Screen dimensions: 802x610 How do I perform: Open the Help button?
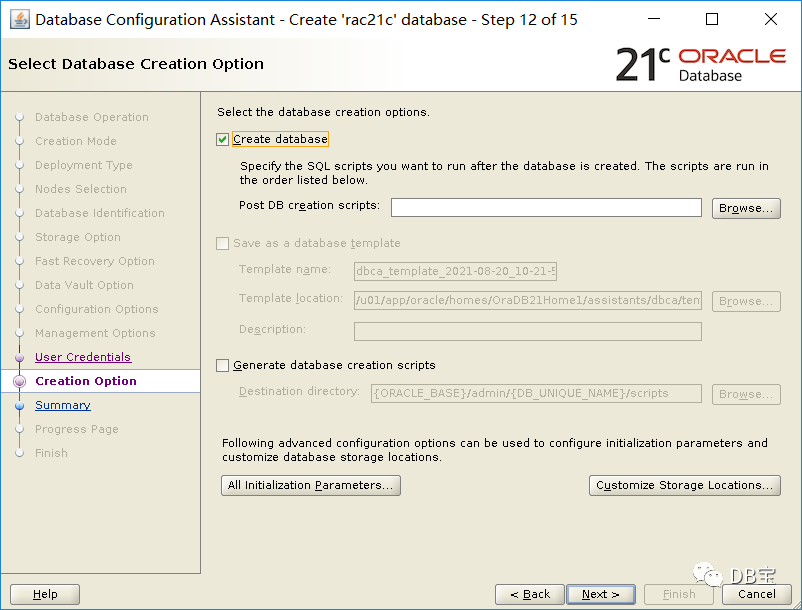click(45, 594)
